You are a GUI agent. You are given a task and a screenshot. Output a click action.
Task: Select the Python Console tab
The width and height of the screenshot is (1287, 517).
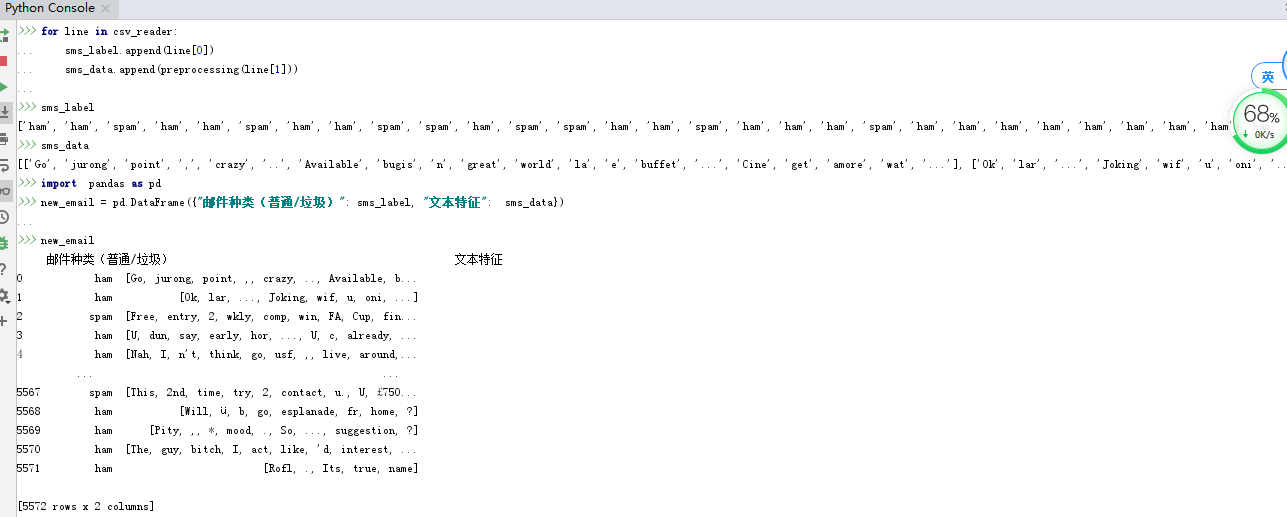(x=50, y=8)
